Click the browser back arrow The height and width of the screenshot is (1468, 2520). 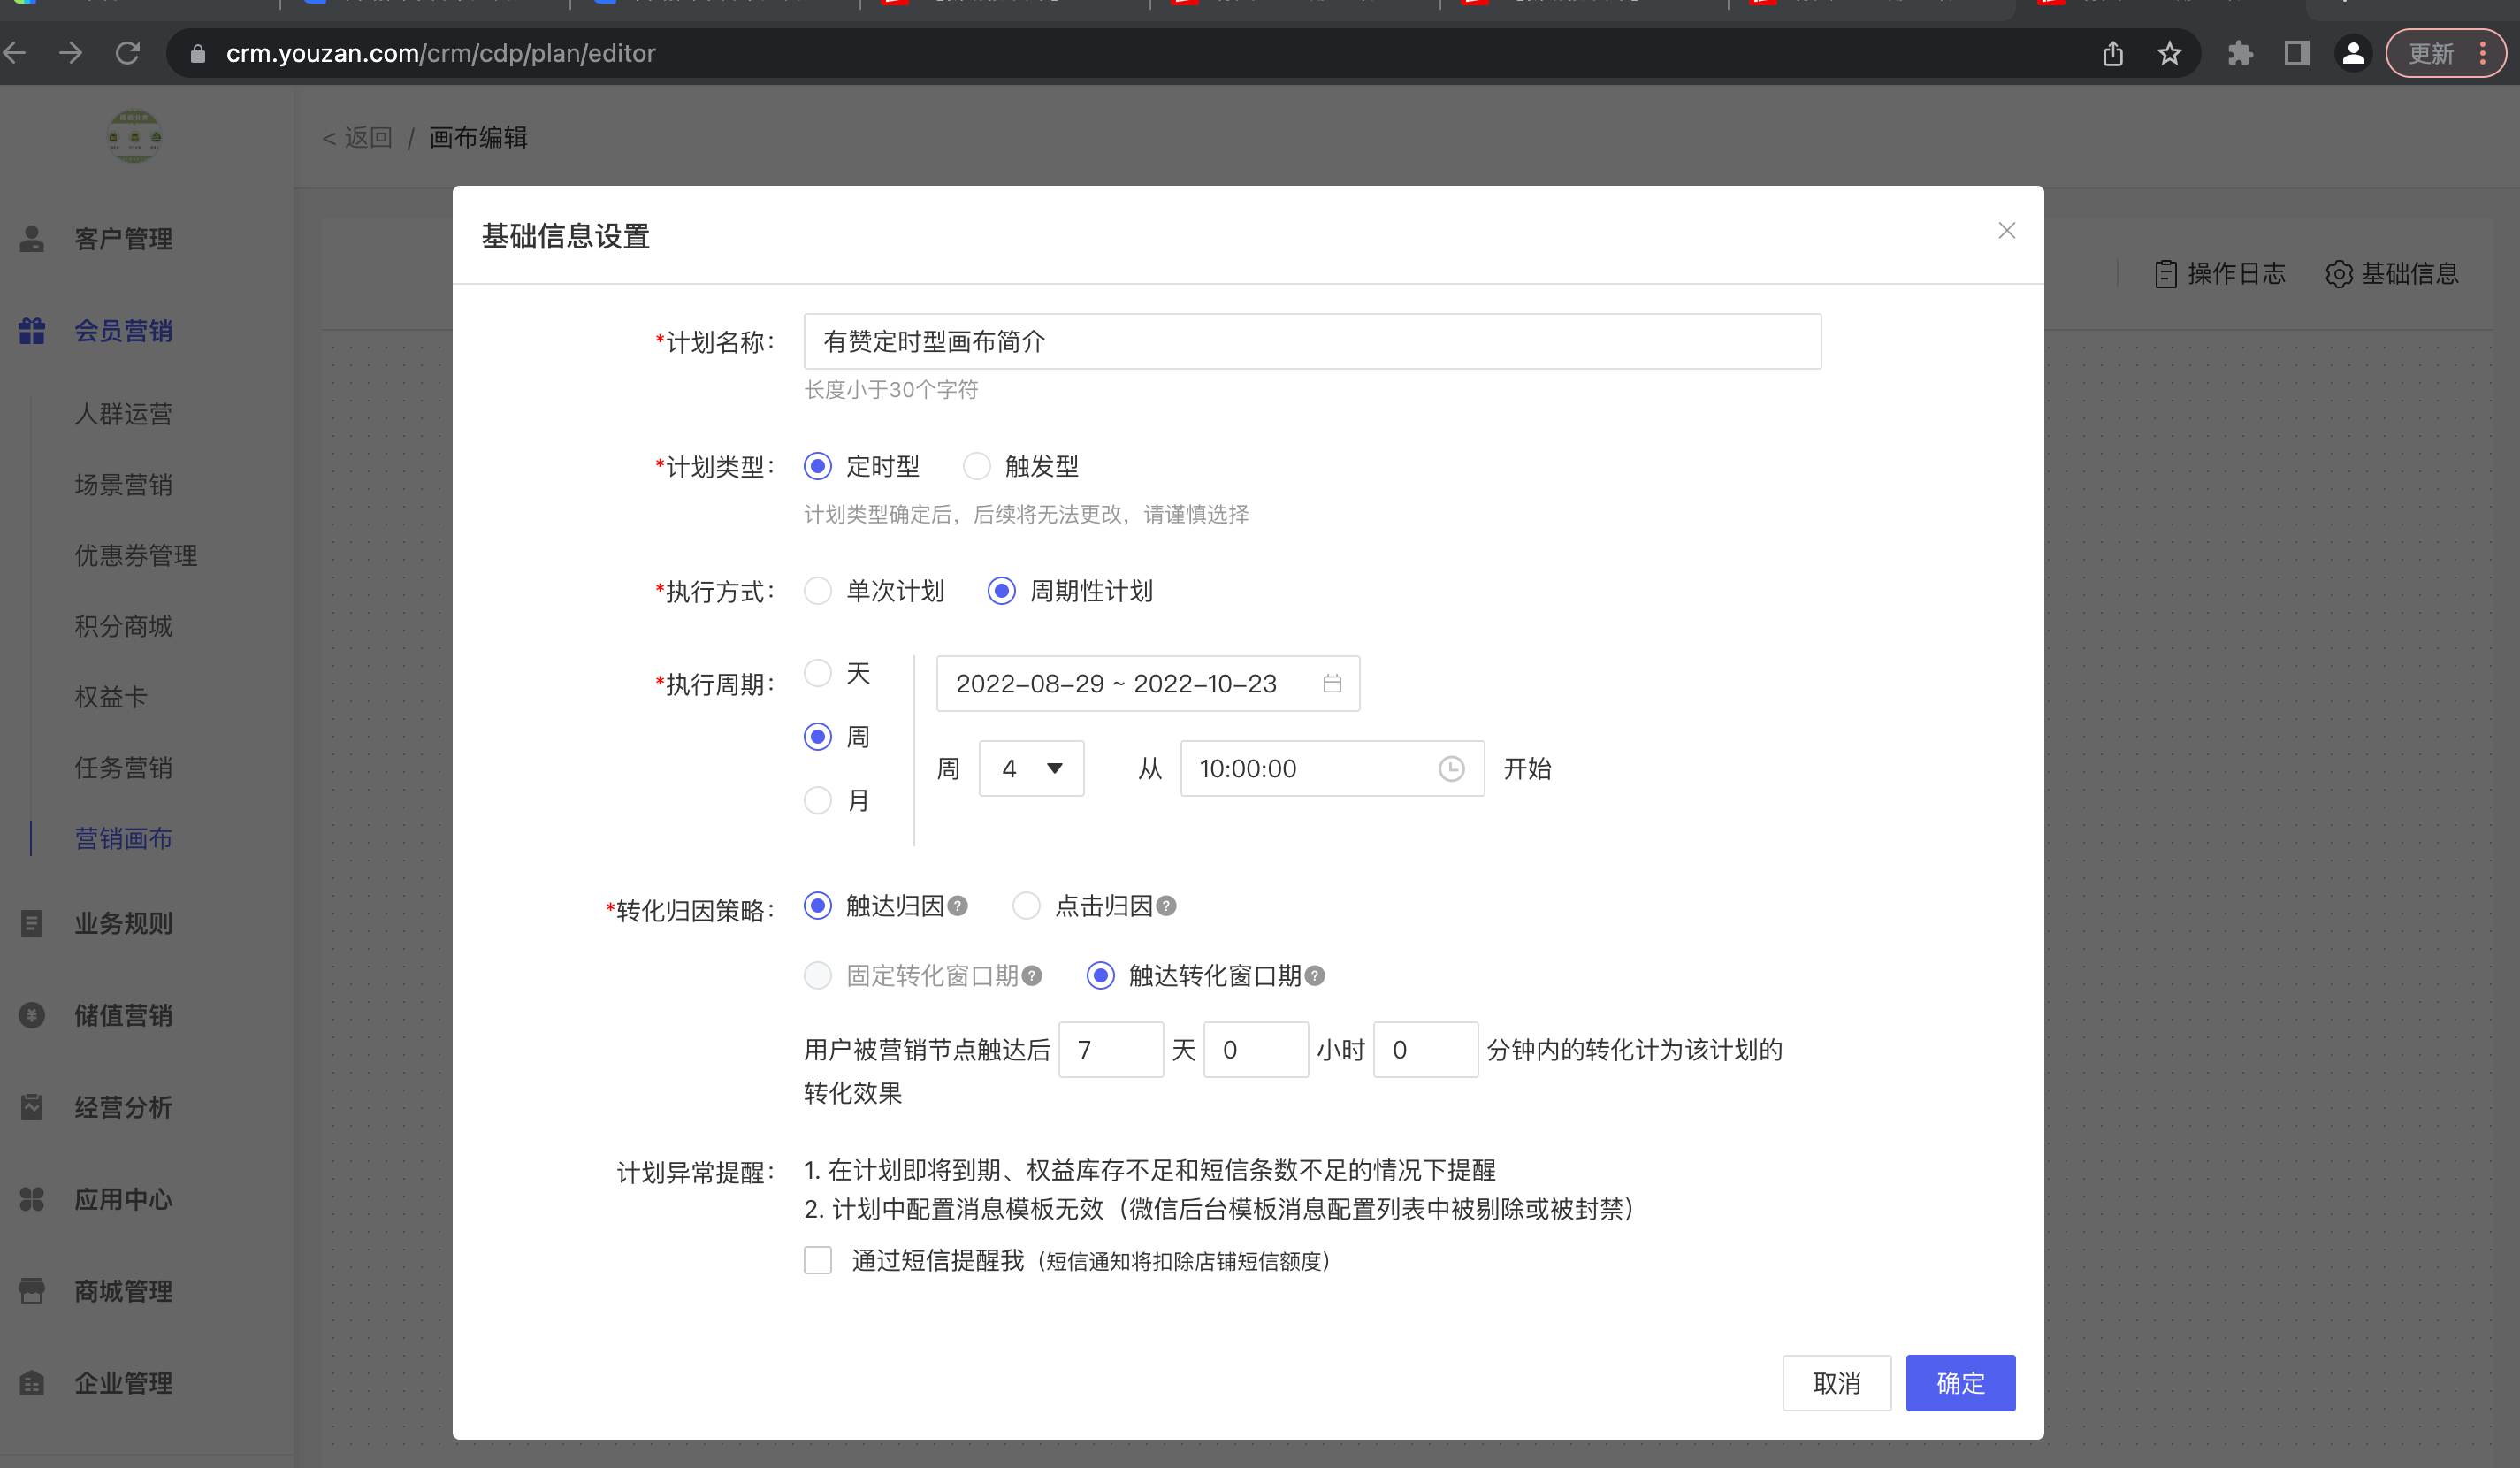pyautogui.click(x=14, y=53)
